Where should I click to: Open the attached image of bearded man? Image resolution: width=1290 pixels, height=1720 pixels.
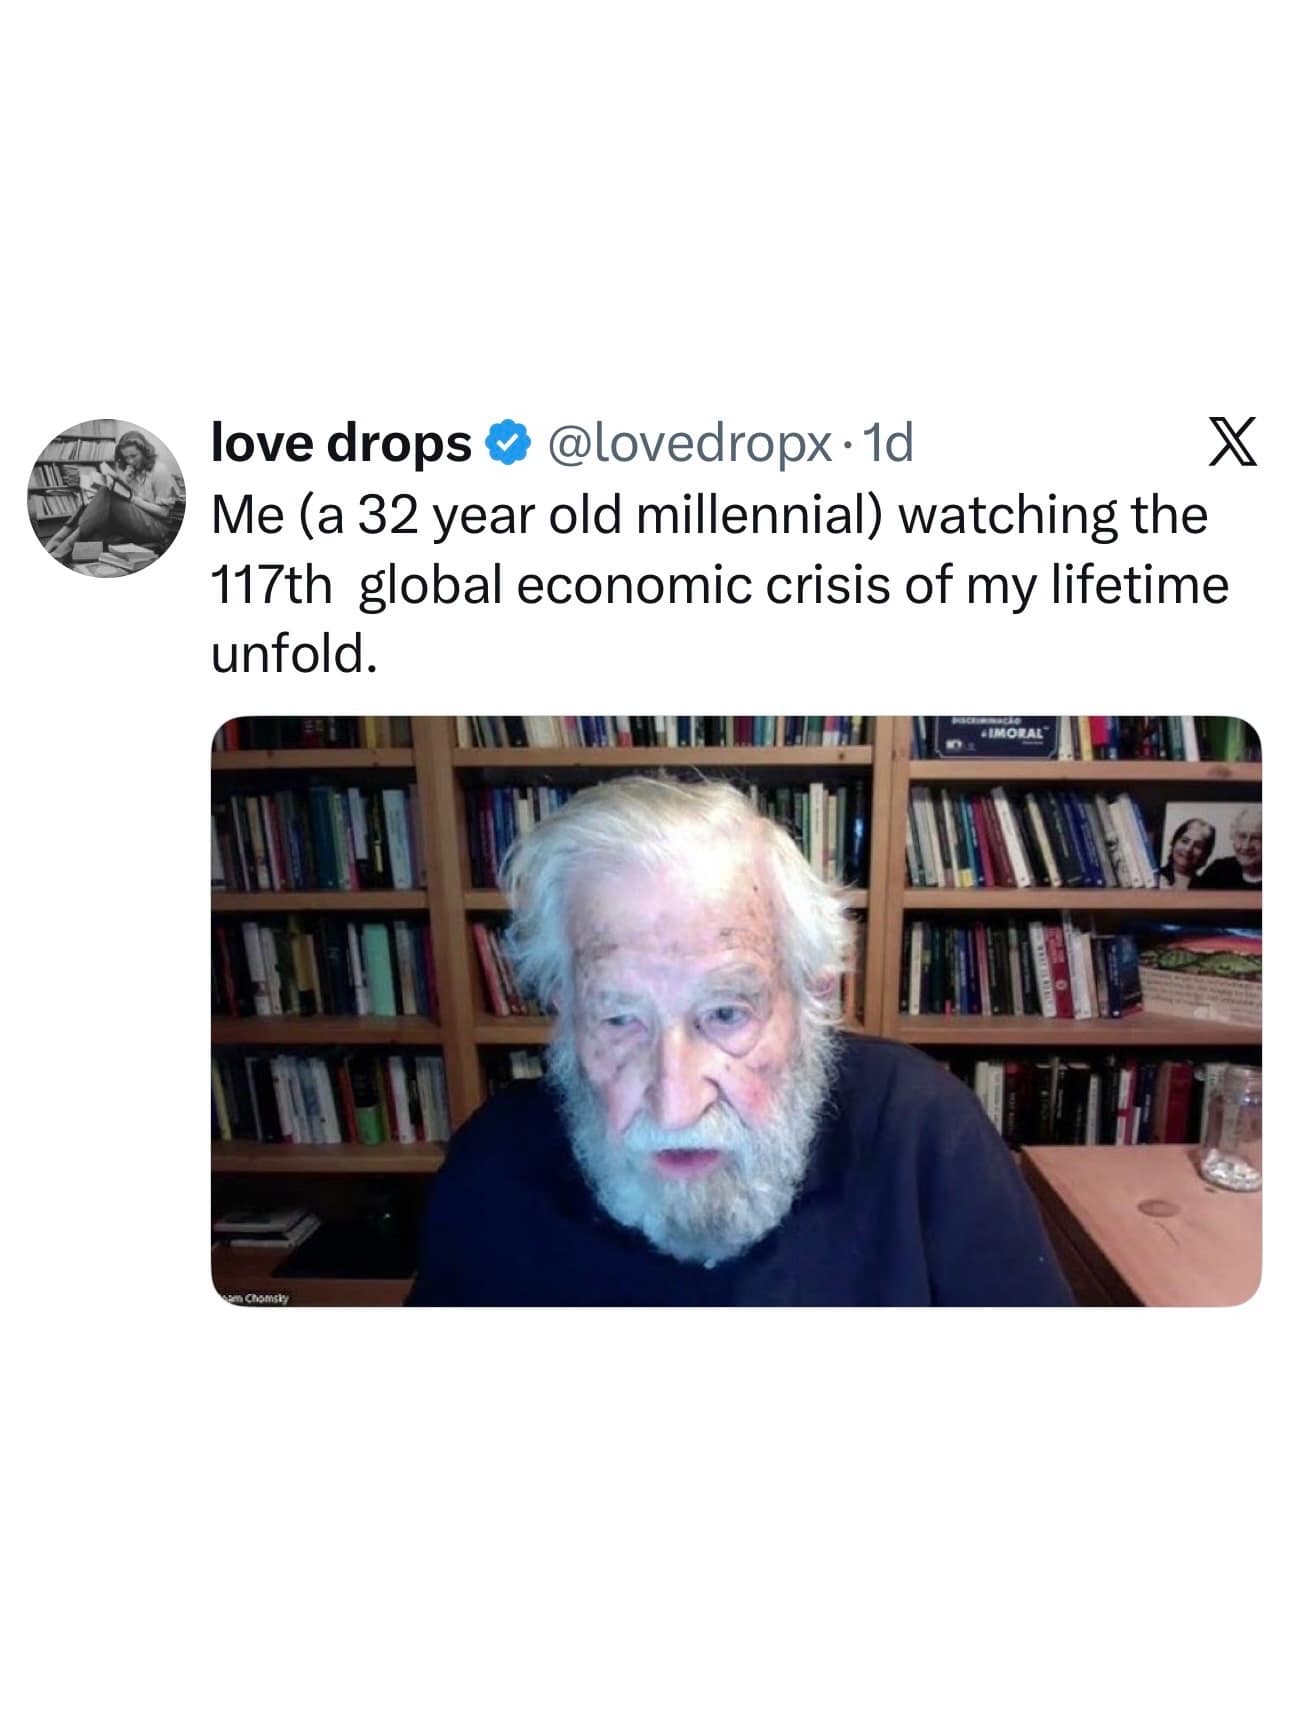click(736, 1011)
